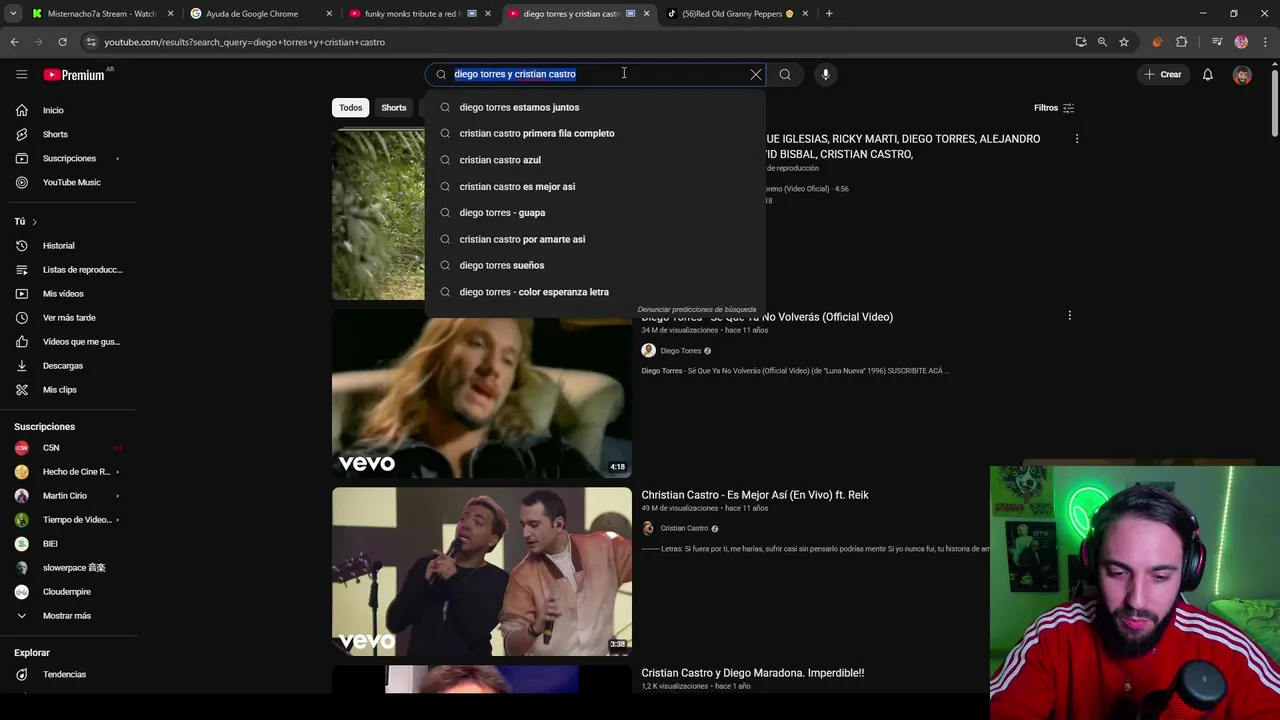Screen dimensions: 1280x720
Task: Expand the Tú section chevron
Action: point(34,221)
